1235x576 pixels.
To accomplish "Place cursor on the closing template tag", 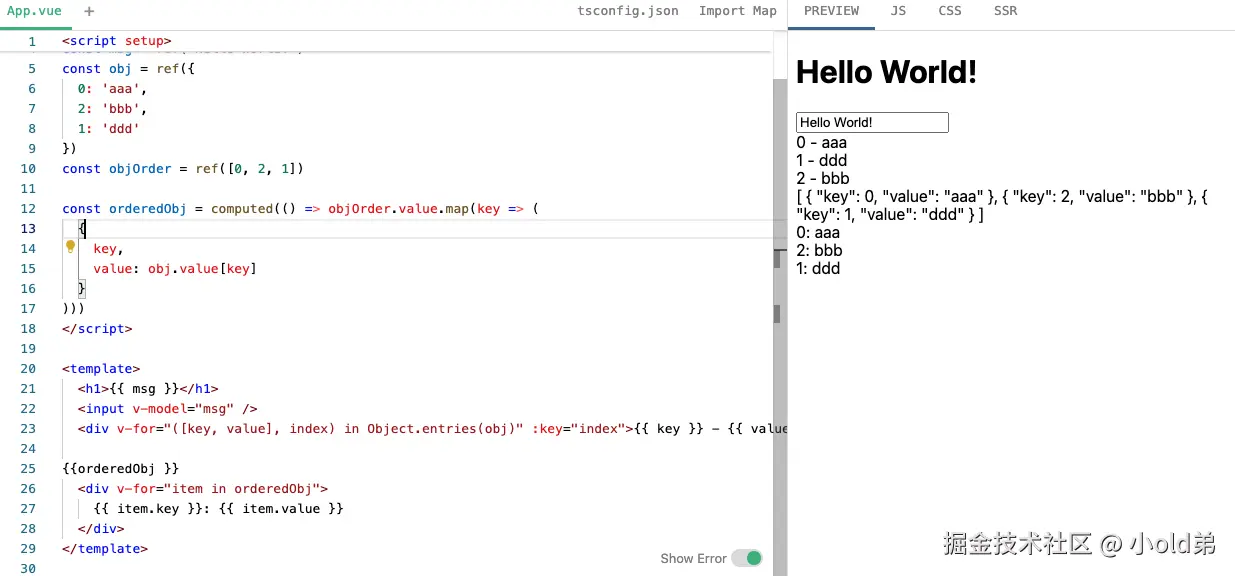I will click(105, 549).
